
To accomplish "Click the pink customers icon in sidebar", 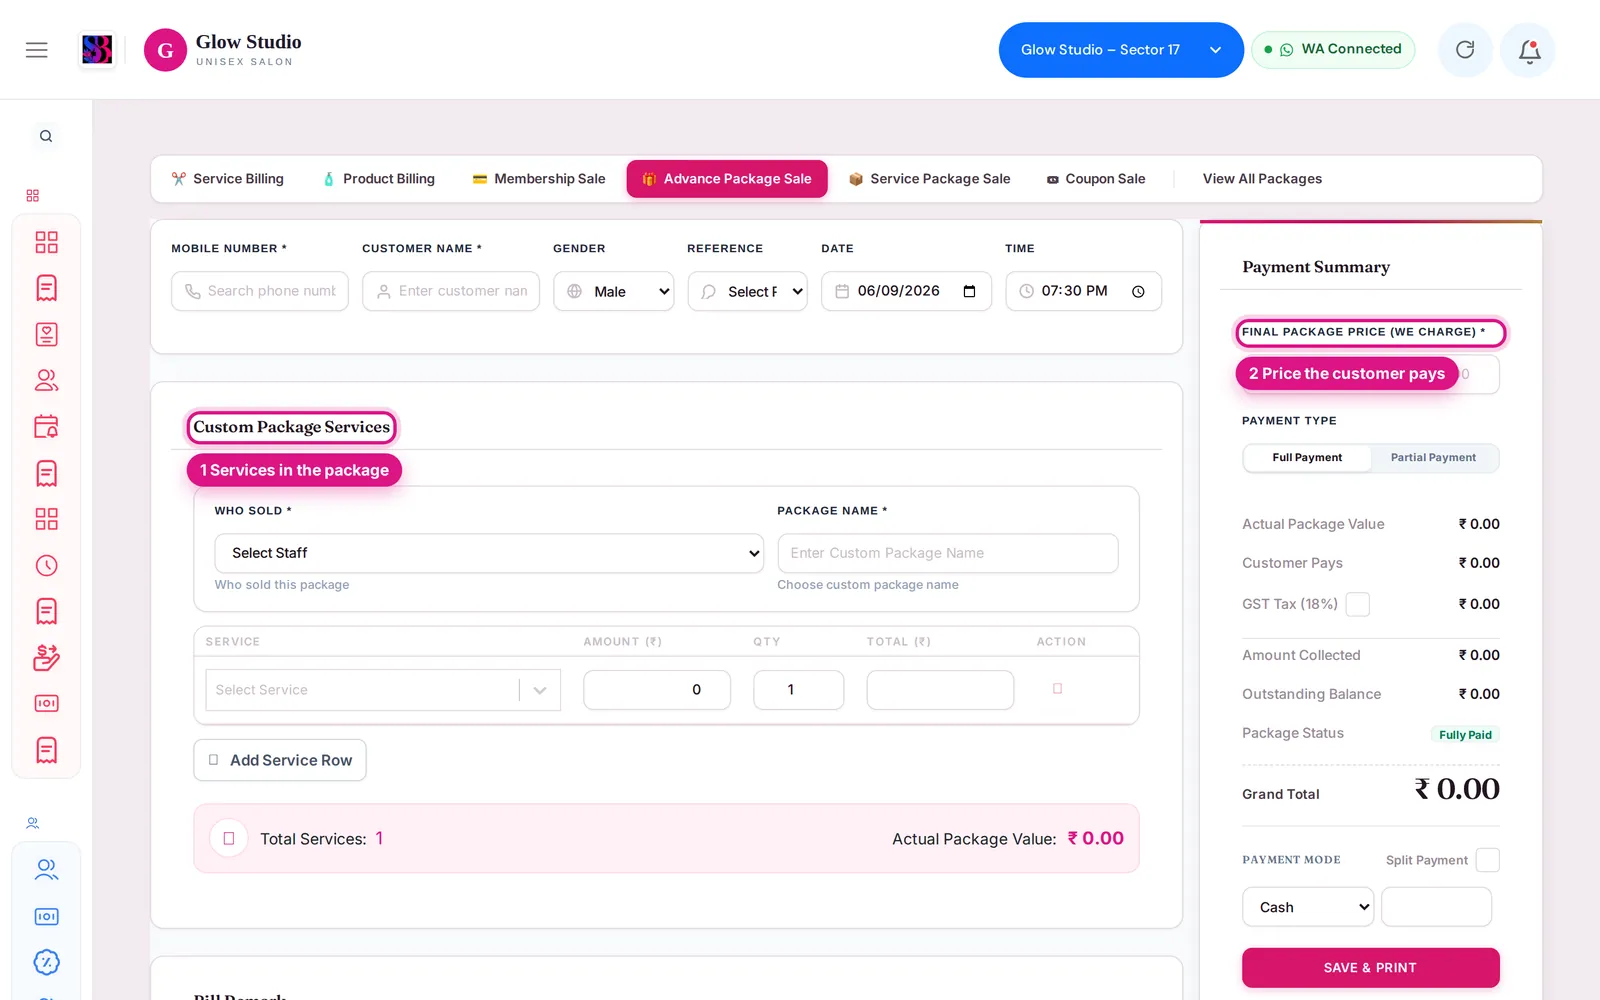I will 46,380.
